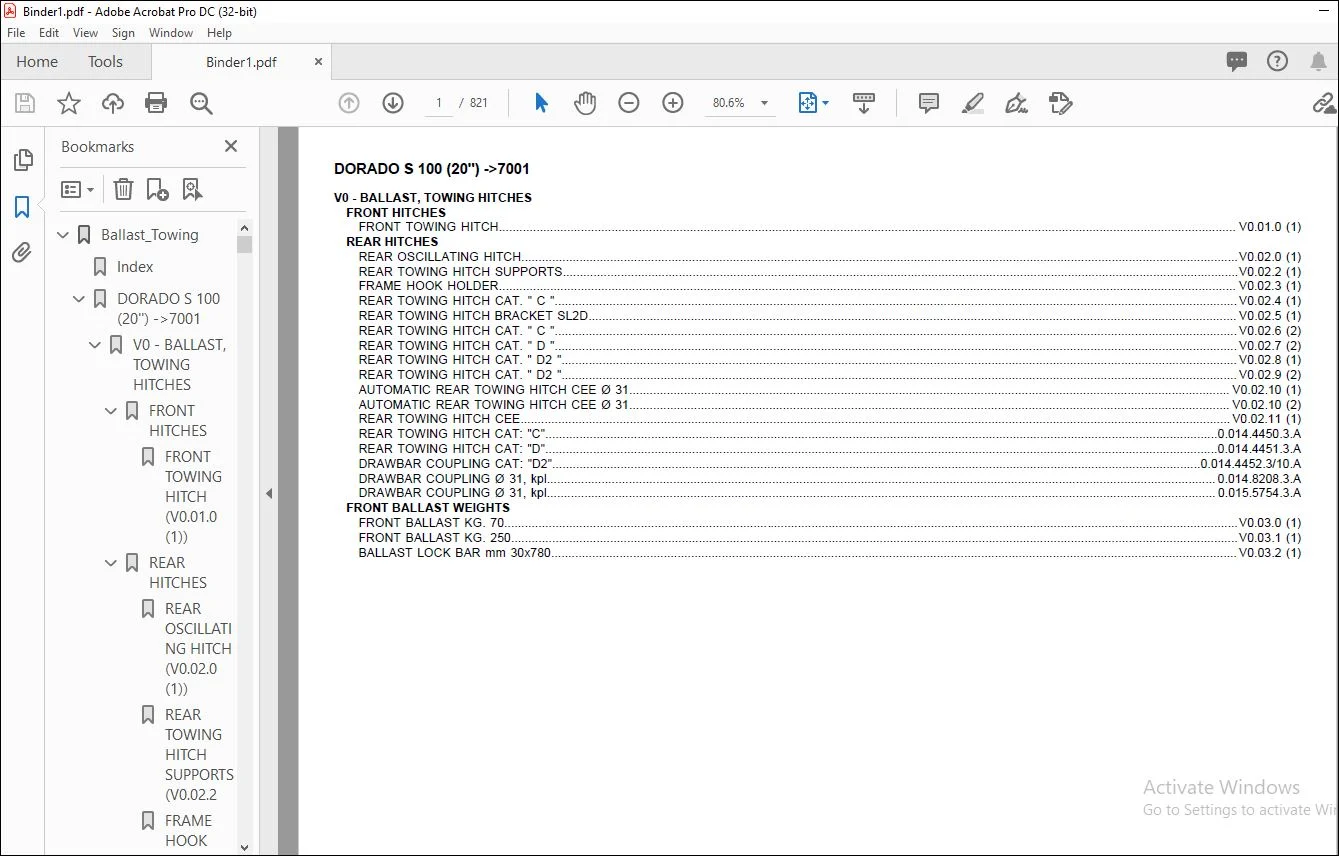Select REAR TOWING HITCH SUPPORTS bookmark
Viewport: 1339px width, 856px height.
pos(199,755)
